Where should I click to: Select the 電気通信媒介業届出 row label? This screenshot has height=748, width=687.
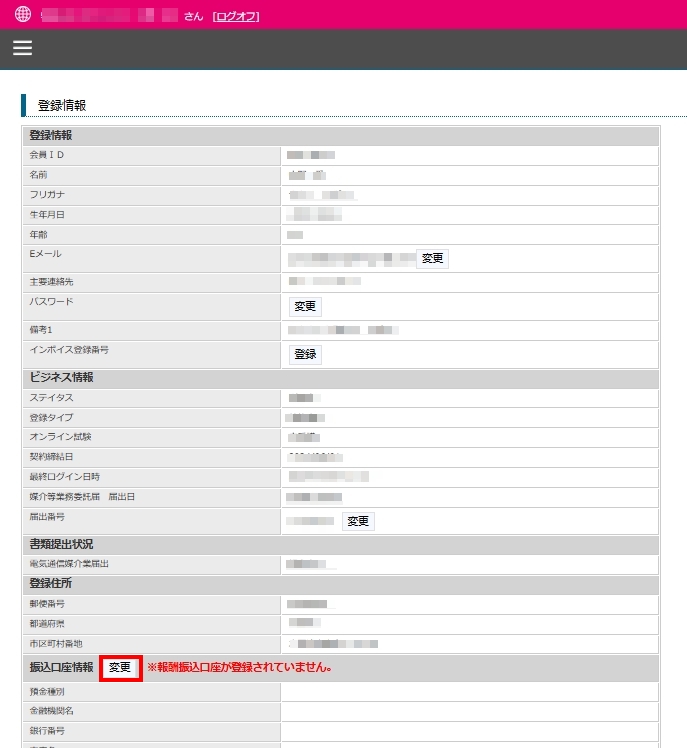tap(69, 564)
